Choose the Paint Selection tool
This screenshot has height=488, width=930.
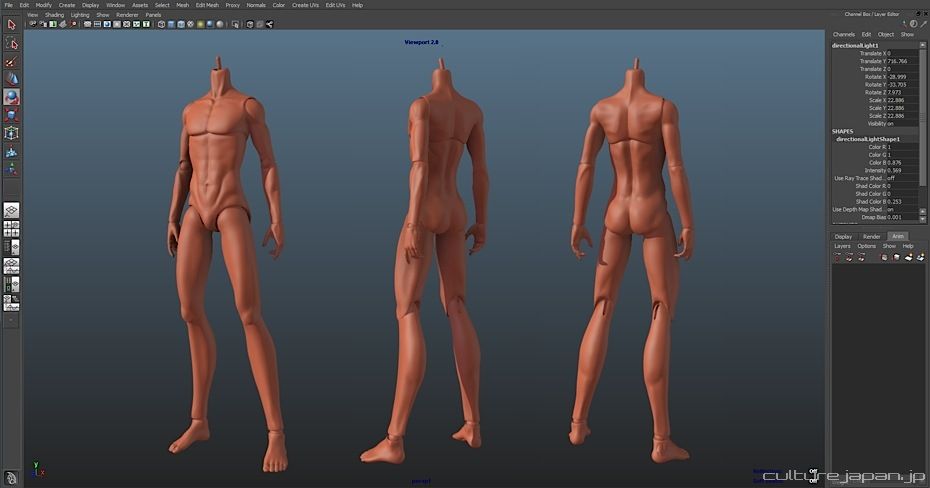pos(11,61)
